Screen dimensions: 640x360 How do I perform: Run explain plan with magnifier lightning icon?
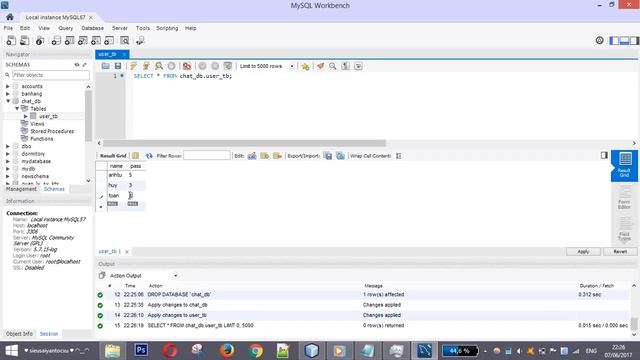pyautogui.click(x=159, y=66)
